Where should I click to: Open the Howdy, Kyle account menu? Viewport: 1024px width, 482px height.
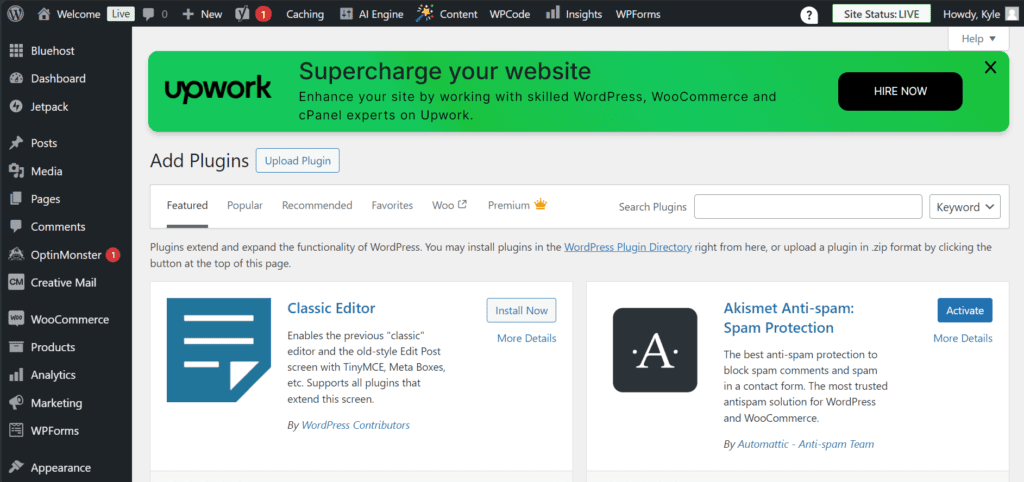(x=980, y=14)
